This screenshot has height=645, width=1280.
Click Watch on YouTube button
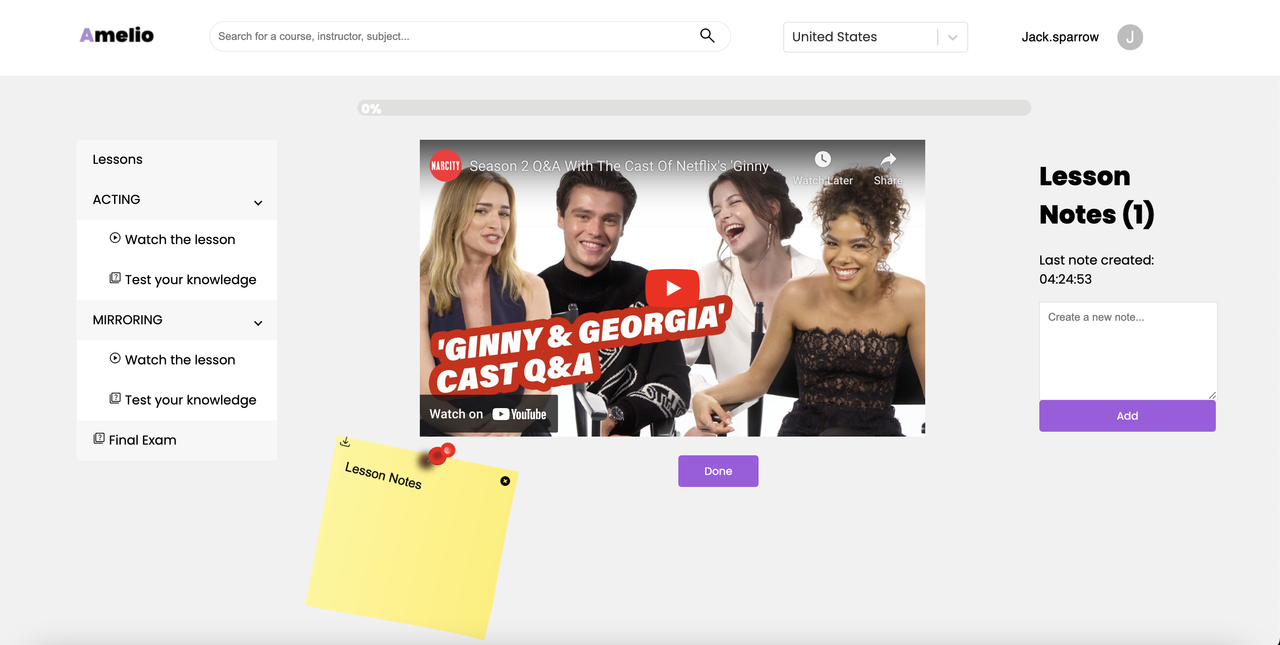click(488, 414)
